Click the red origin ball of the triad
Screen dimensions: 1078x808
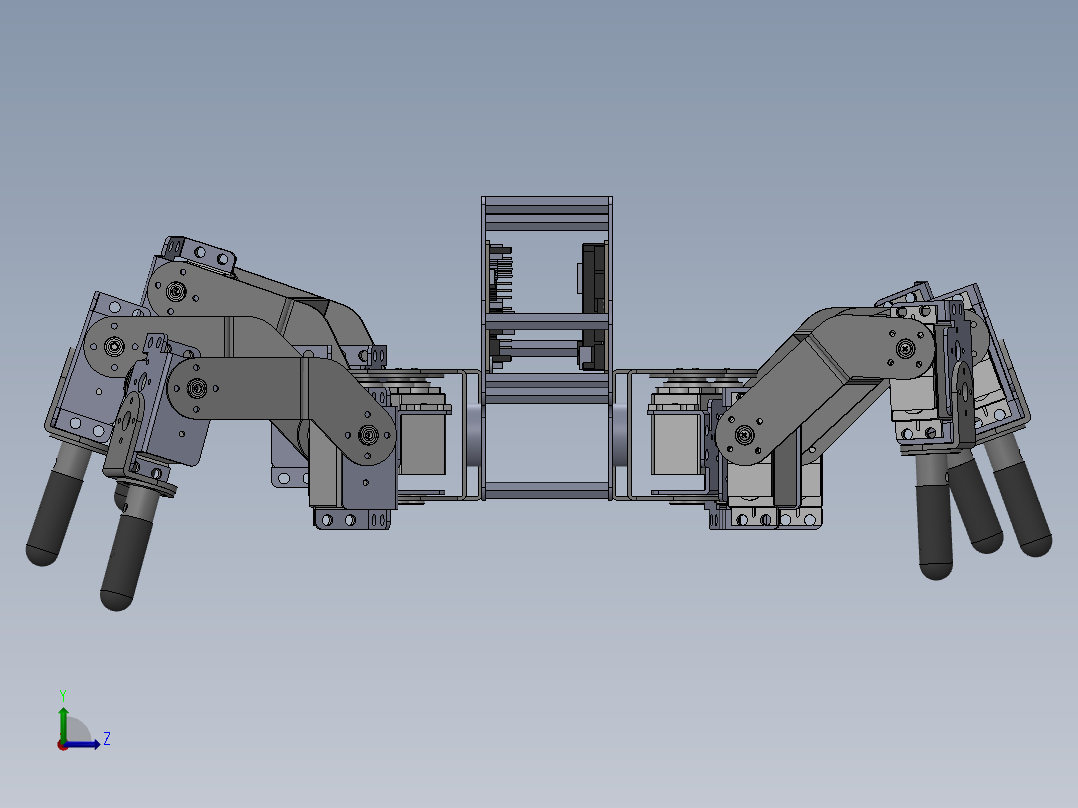click(62, 745)
